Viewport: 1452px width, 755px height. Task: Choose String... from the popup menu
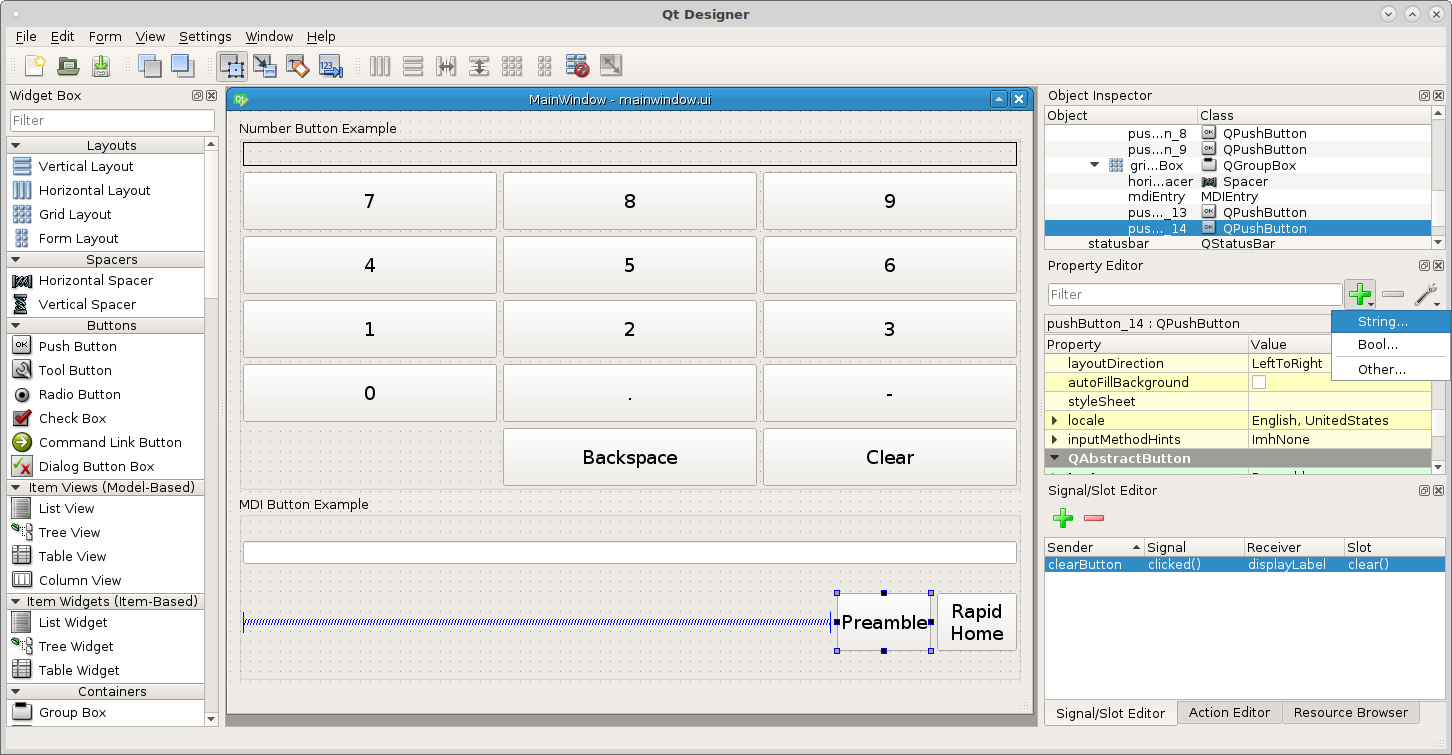1391,321
